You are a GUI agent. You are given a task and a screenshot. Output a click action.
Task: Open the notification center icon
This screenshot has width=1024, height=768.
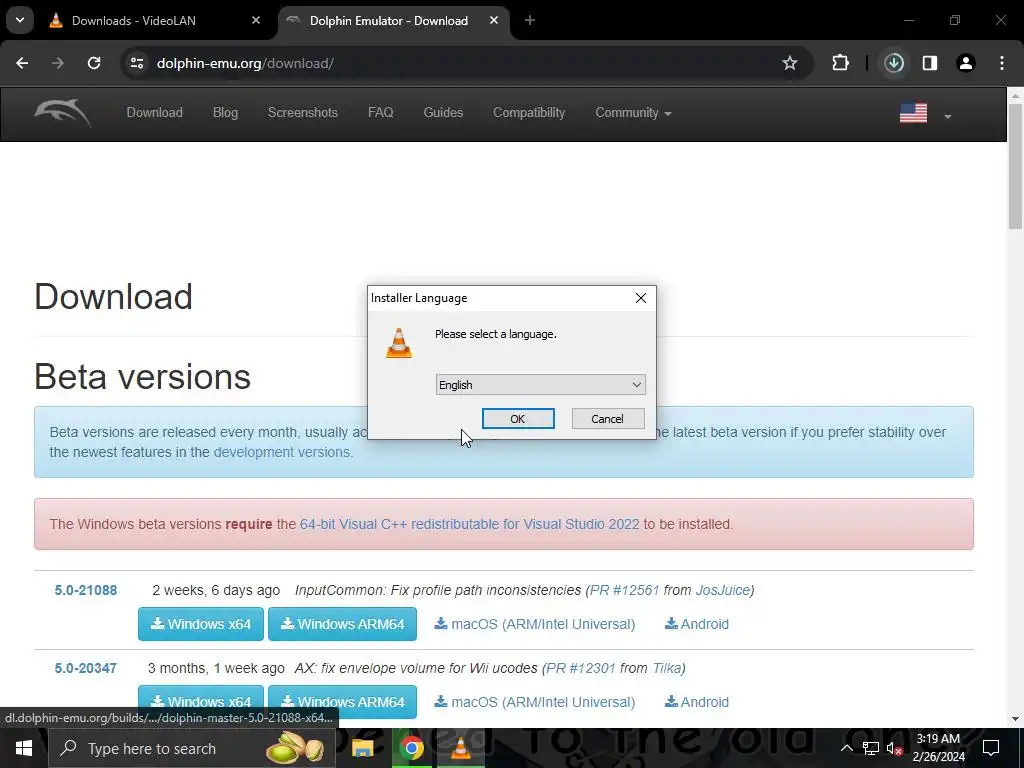991,748
